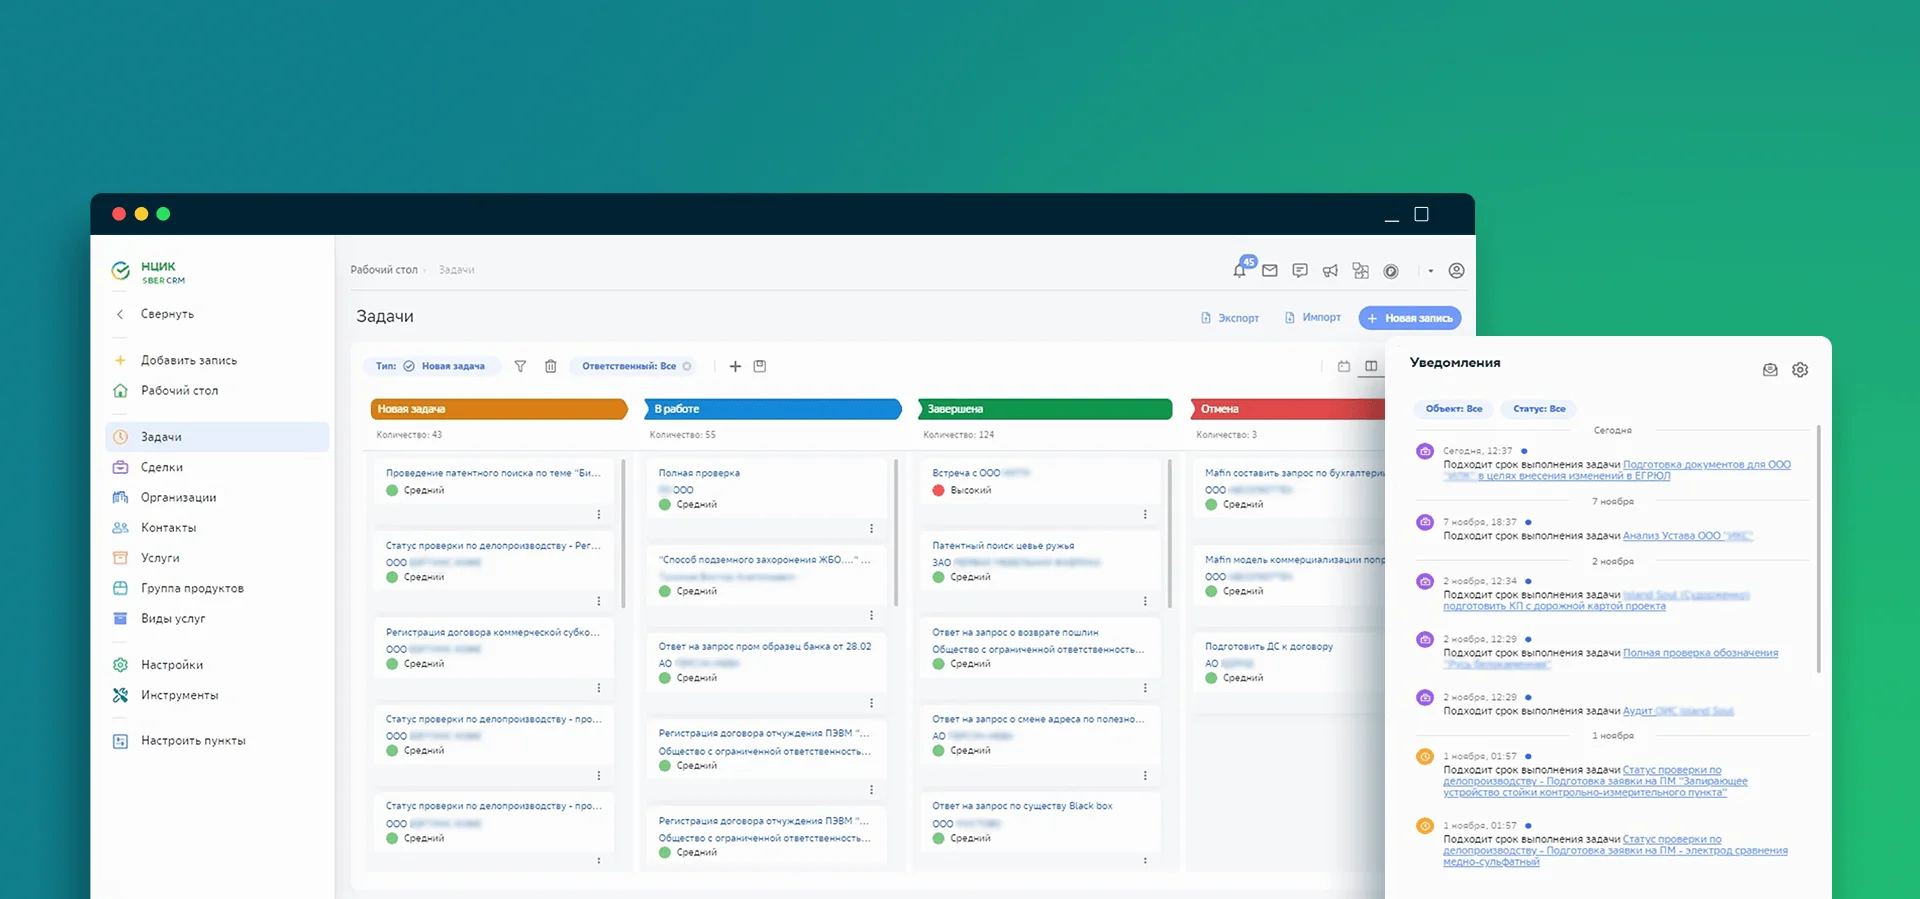
Task: Click the trash icon in filter bar
Action: point(550,366)
